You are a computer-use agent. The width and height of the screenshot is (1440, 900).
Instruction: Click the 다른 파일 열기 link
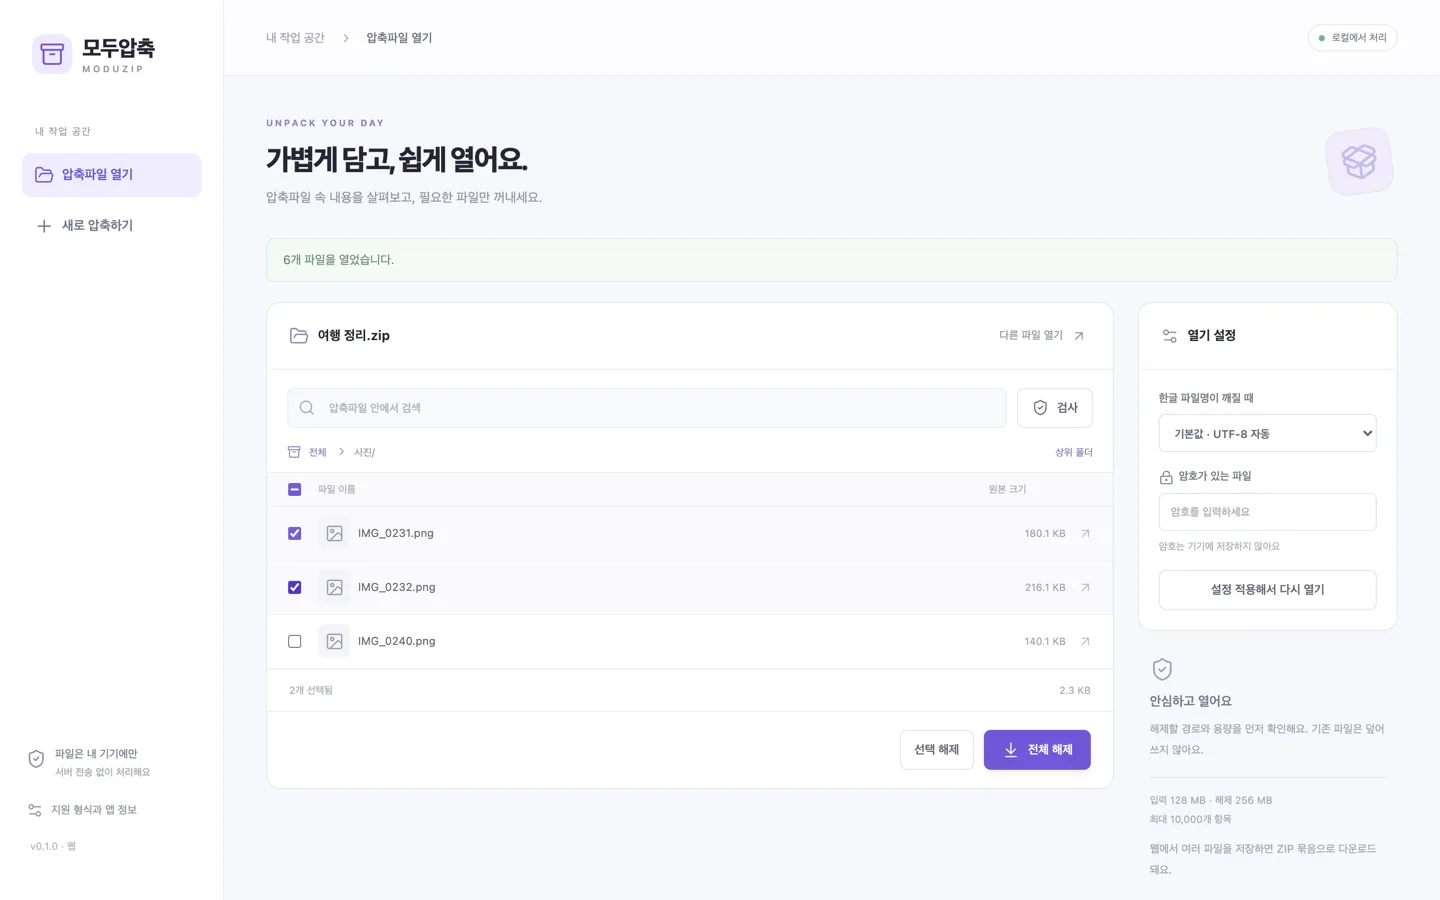1042,336
